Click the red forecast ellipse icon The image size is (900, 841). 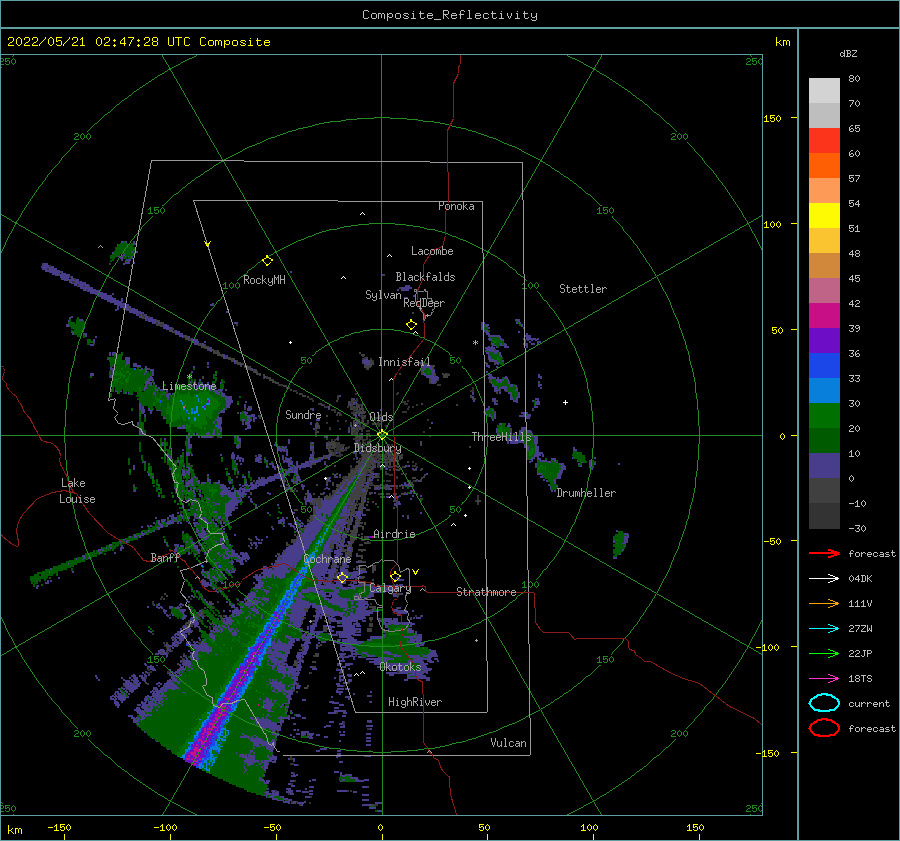click(x=824, y=728)
